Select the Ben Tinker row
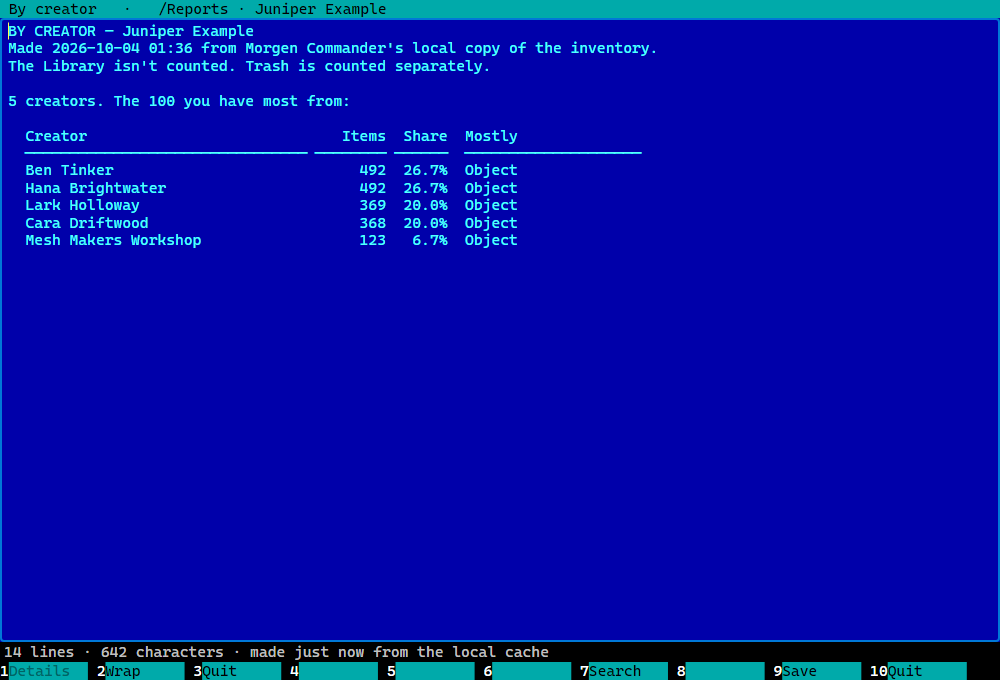This screenshot has height=680, width=1000. 271,170
